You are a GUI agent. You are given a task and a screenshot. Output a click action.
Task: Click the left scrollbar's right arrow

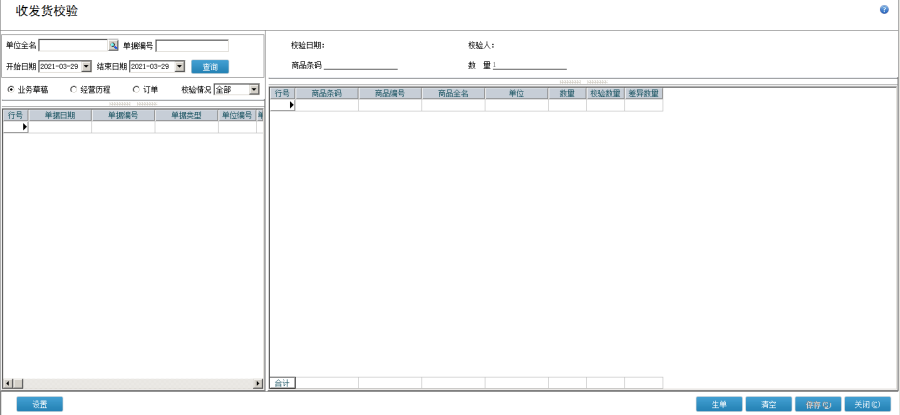[x=258, y=383]
